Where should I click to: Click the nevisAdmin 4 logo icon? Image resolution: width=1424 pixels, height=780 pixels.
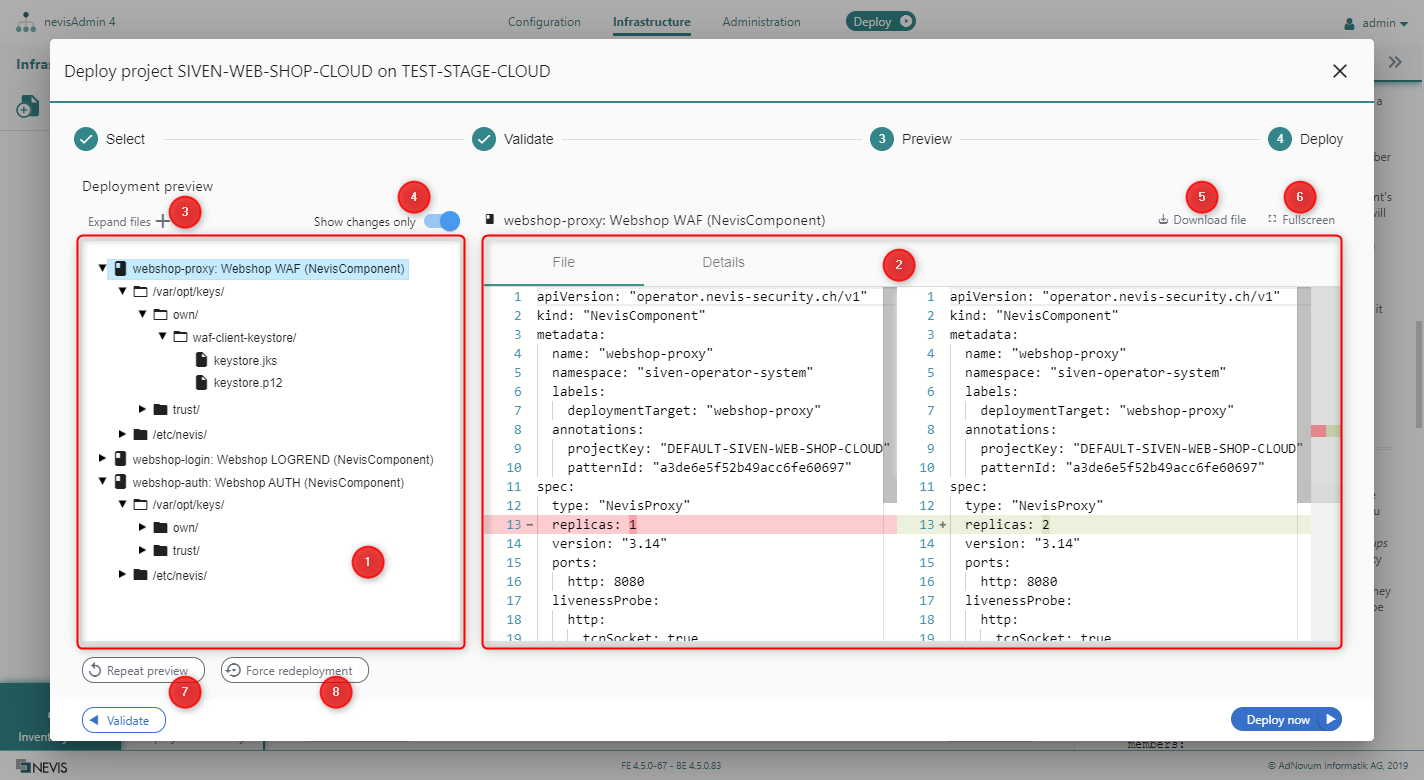[26, 22]
